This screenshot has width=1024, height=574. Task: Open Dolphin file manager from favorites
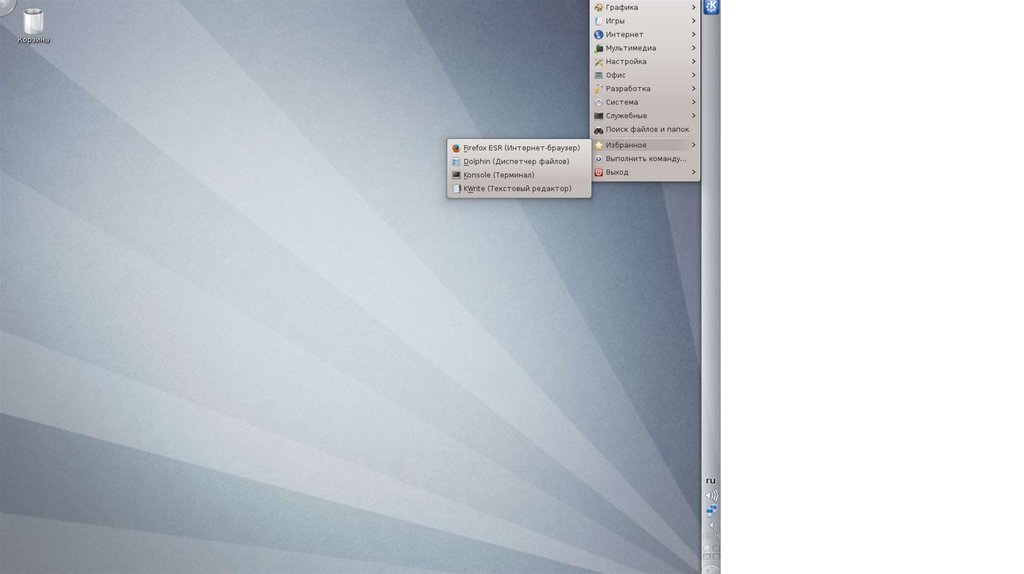(x=515, y=161)
